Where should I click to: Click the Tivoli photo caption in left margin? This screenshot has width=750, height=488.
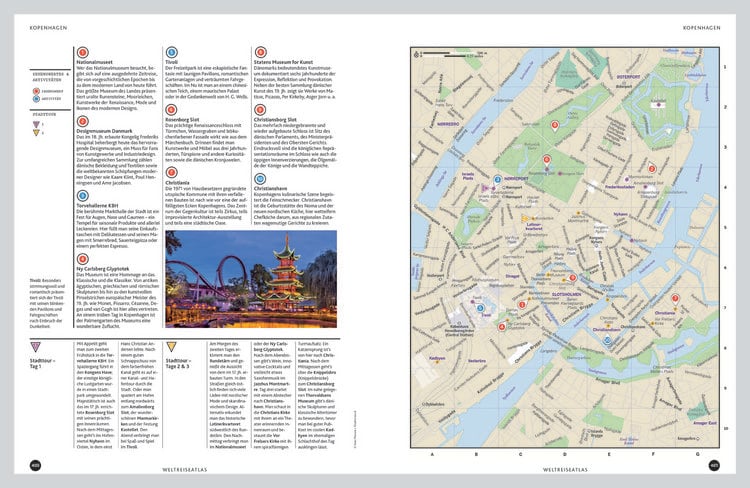(x=47, y=303)
